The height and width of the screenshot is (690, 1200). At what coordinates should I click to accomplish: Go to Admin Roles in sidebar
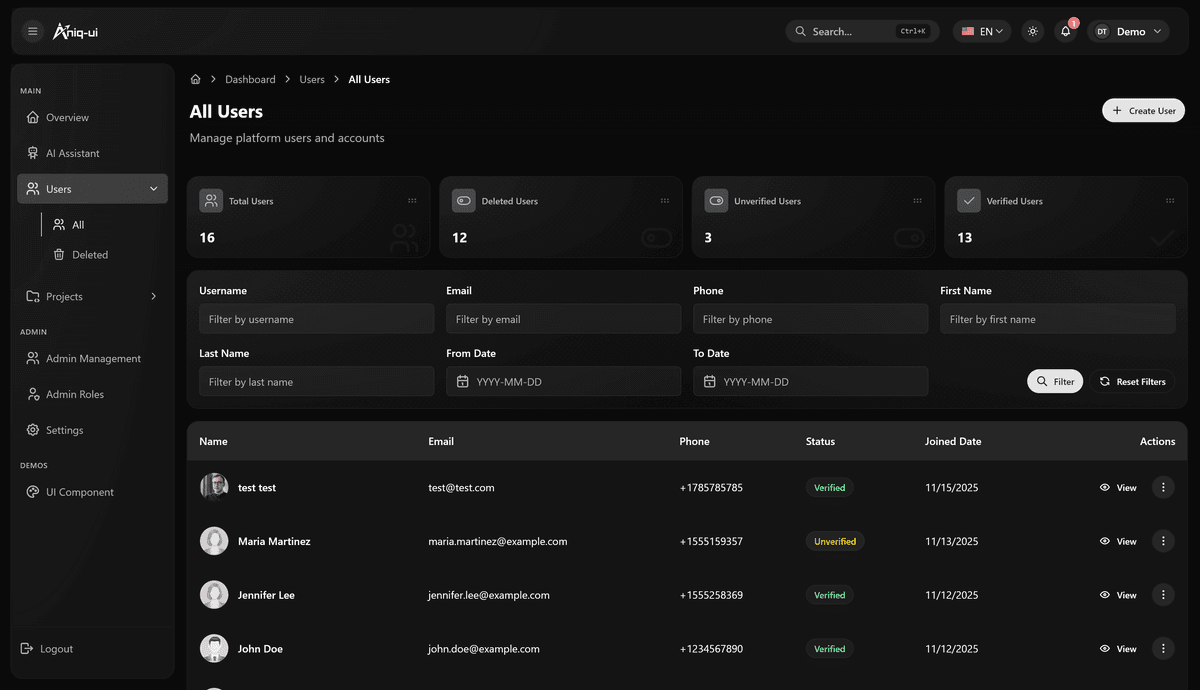pos(74,395)
